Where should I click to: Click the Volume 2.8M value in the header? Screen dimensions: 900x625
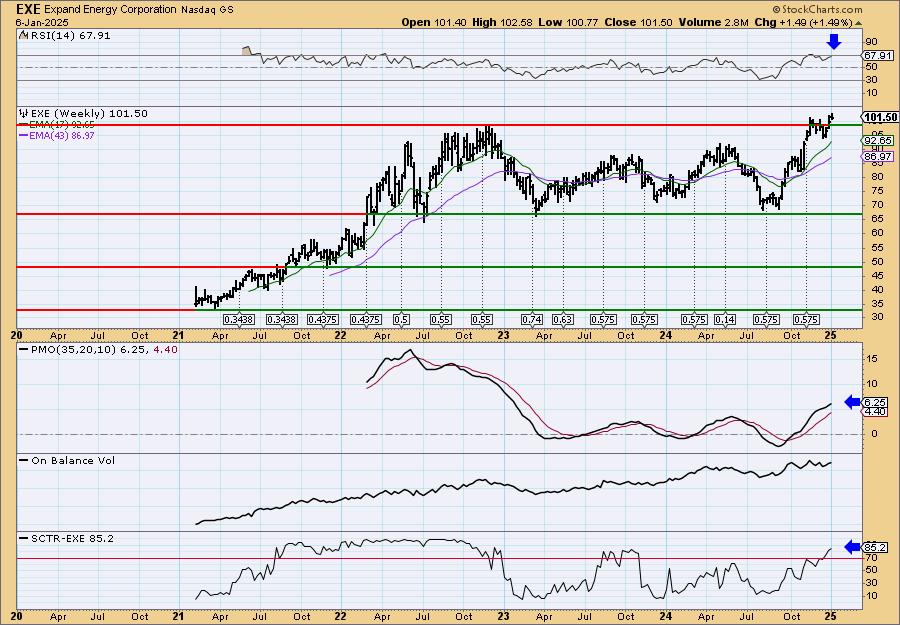713,22
